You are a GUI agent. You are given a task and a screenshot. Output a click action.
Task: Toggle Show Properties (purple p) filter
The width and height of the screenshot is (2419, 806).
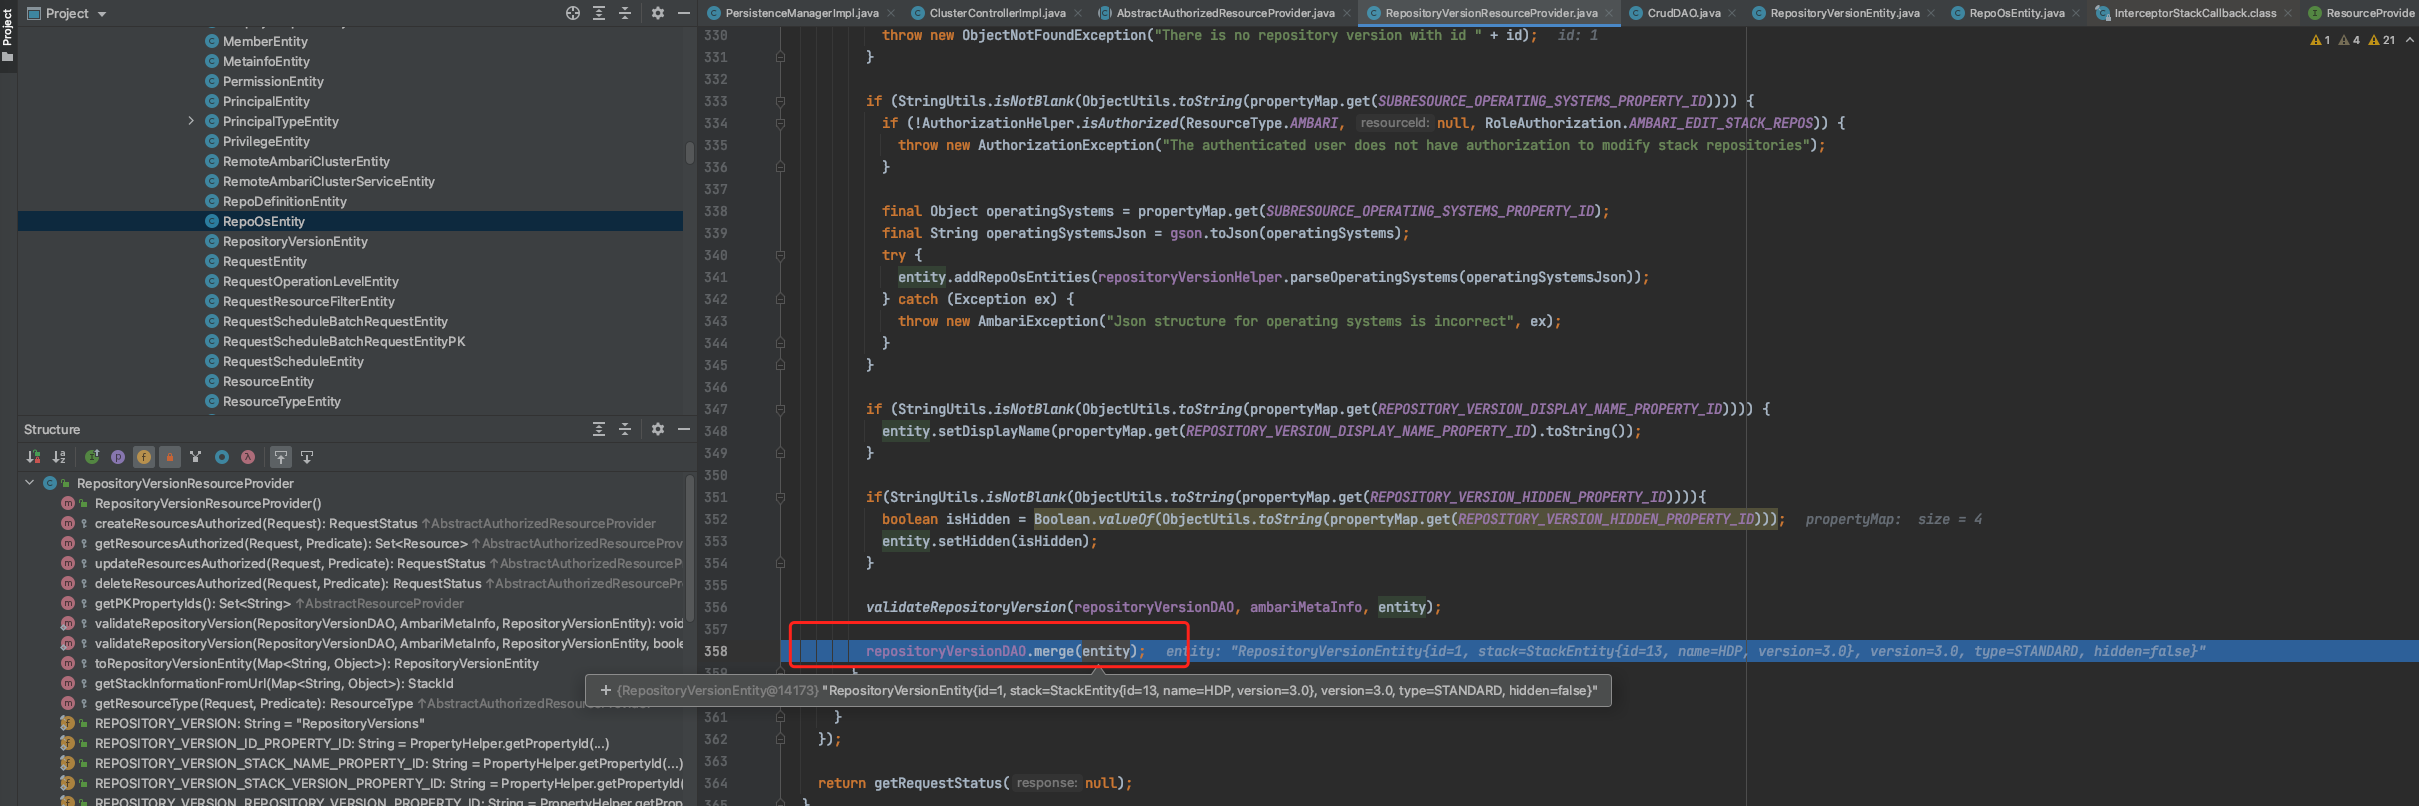[x=118, y=457]
